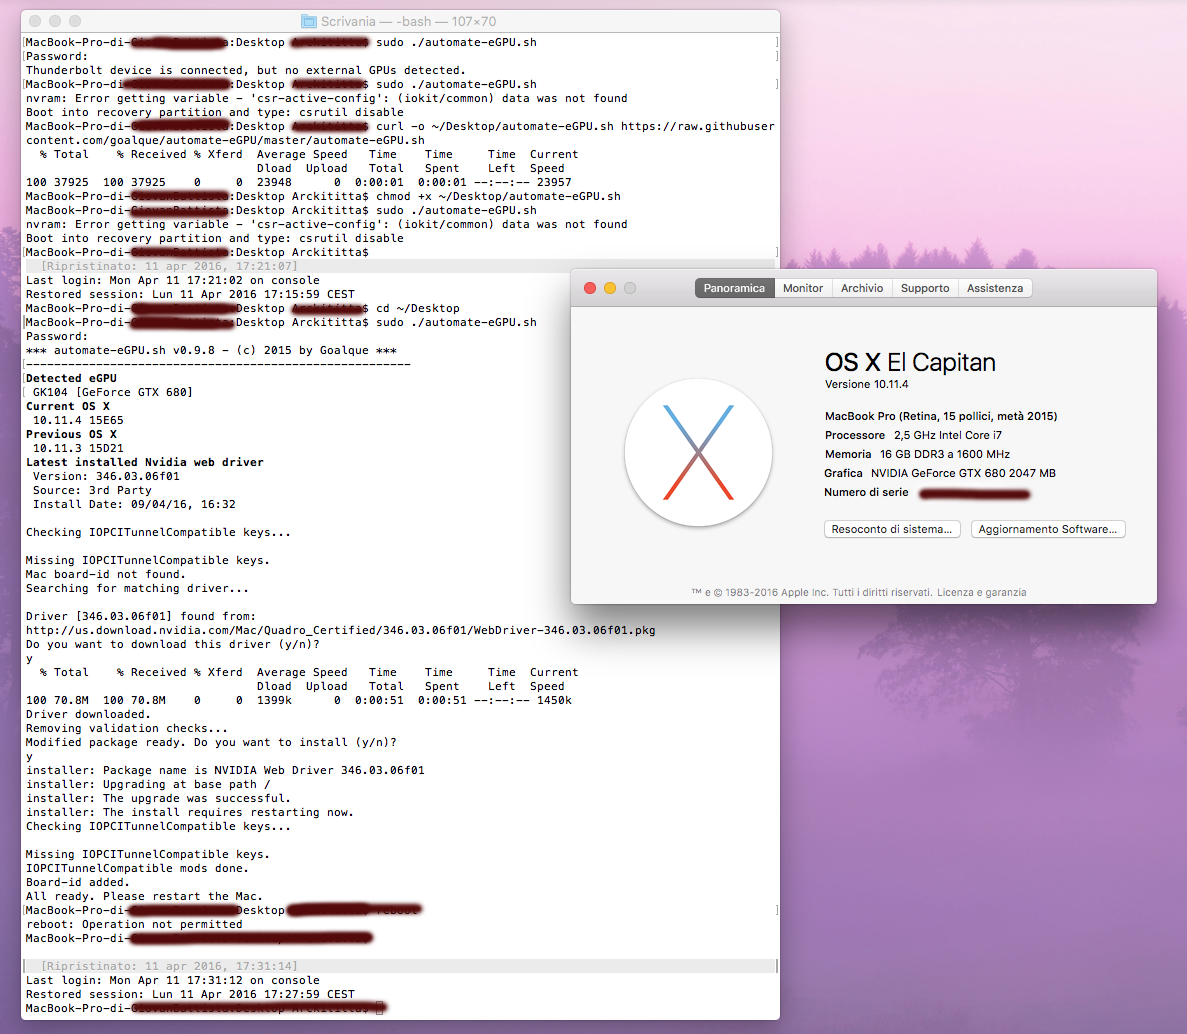1187x1034 pixels.
Task: Select the Assistenza tab
Action: click(995, 288)
